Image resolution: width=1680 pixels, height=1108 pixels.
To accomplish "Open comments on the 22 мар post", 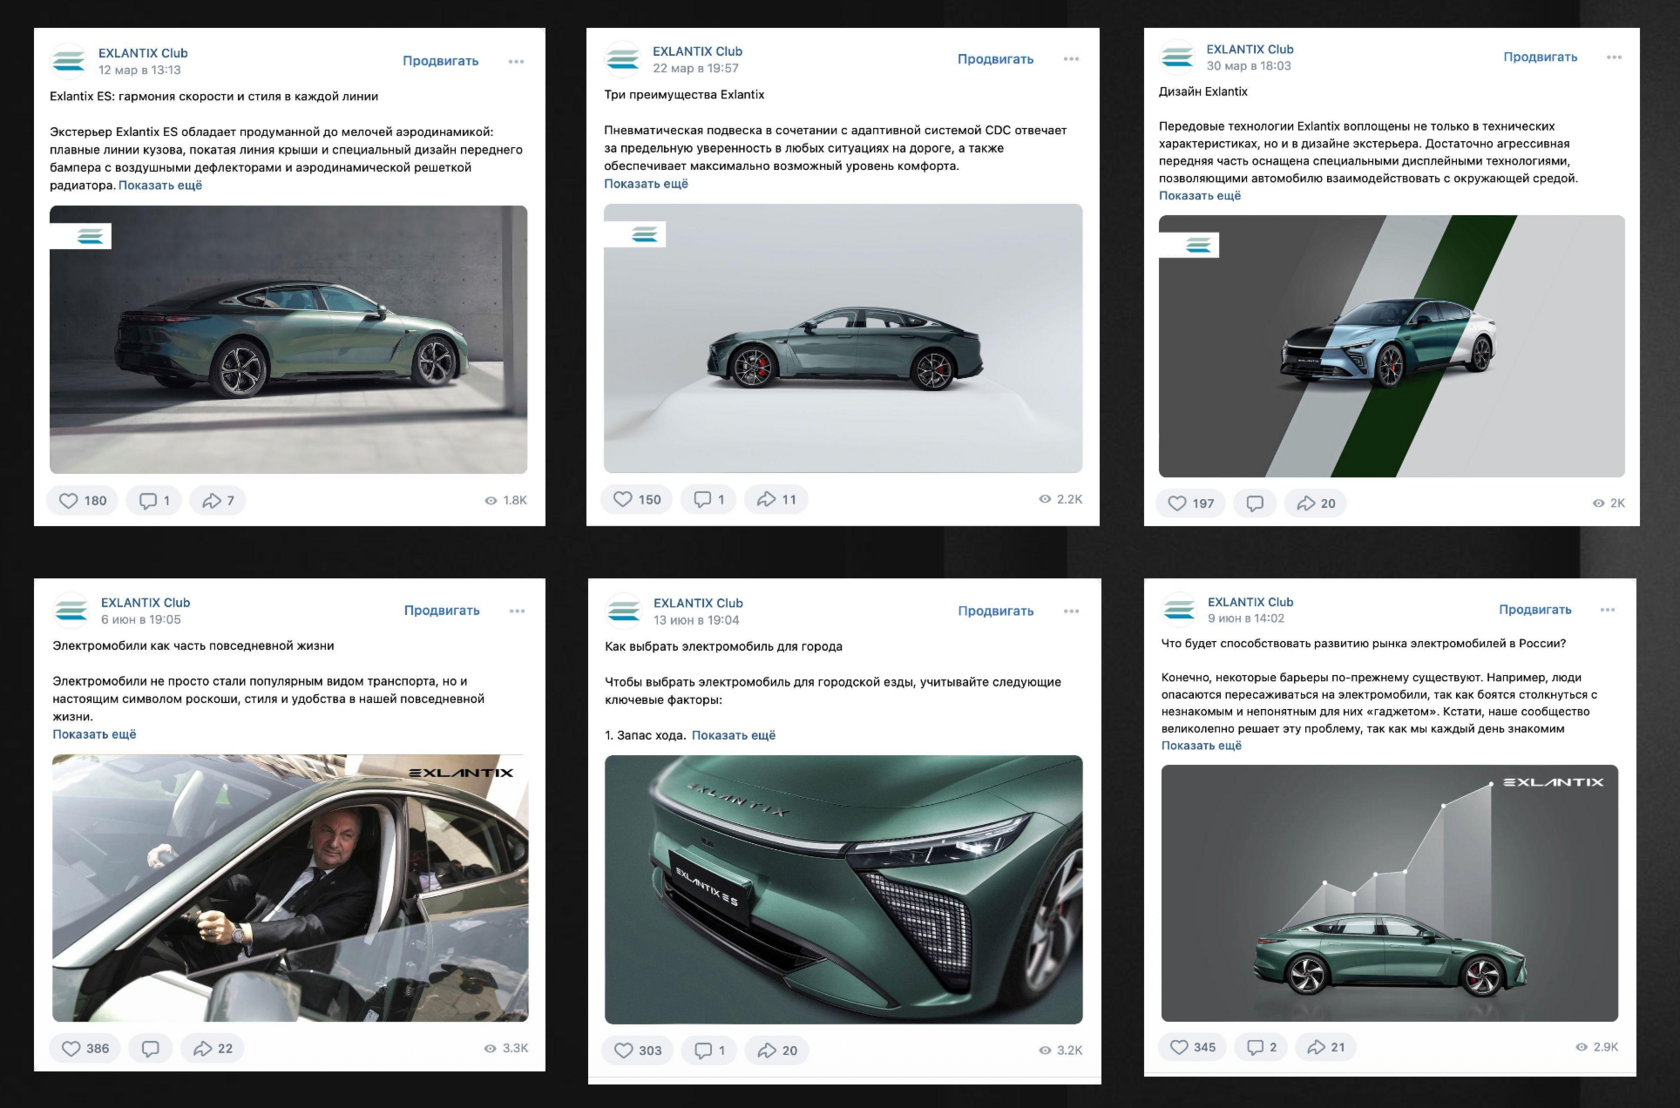I will pos(709,499).
